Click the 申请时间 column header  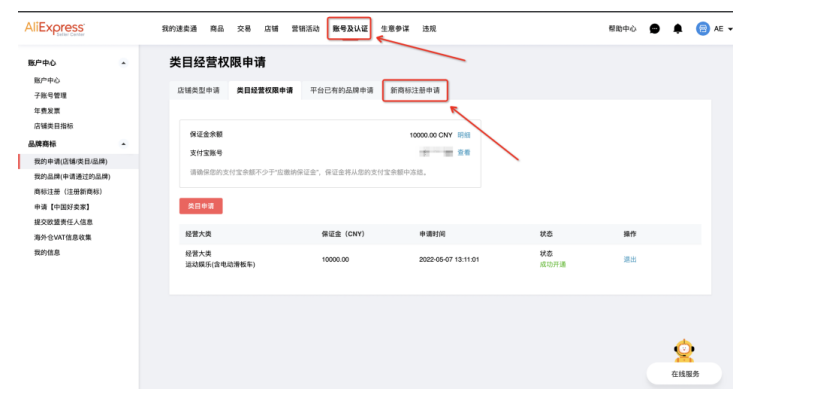[x=432, y=234]
